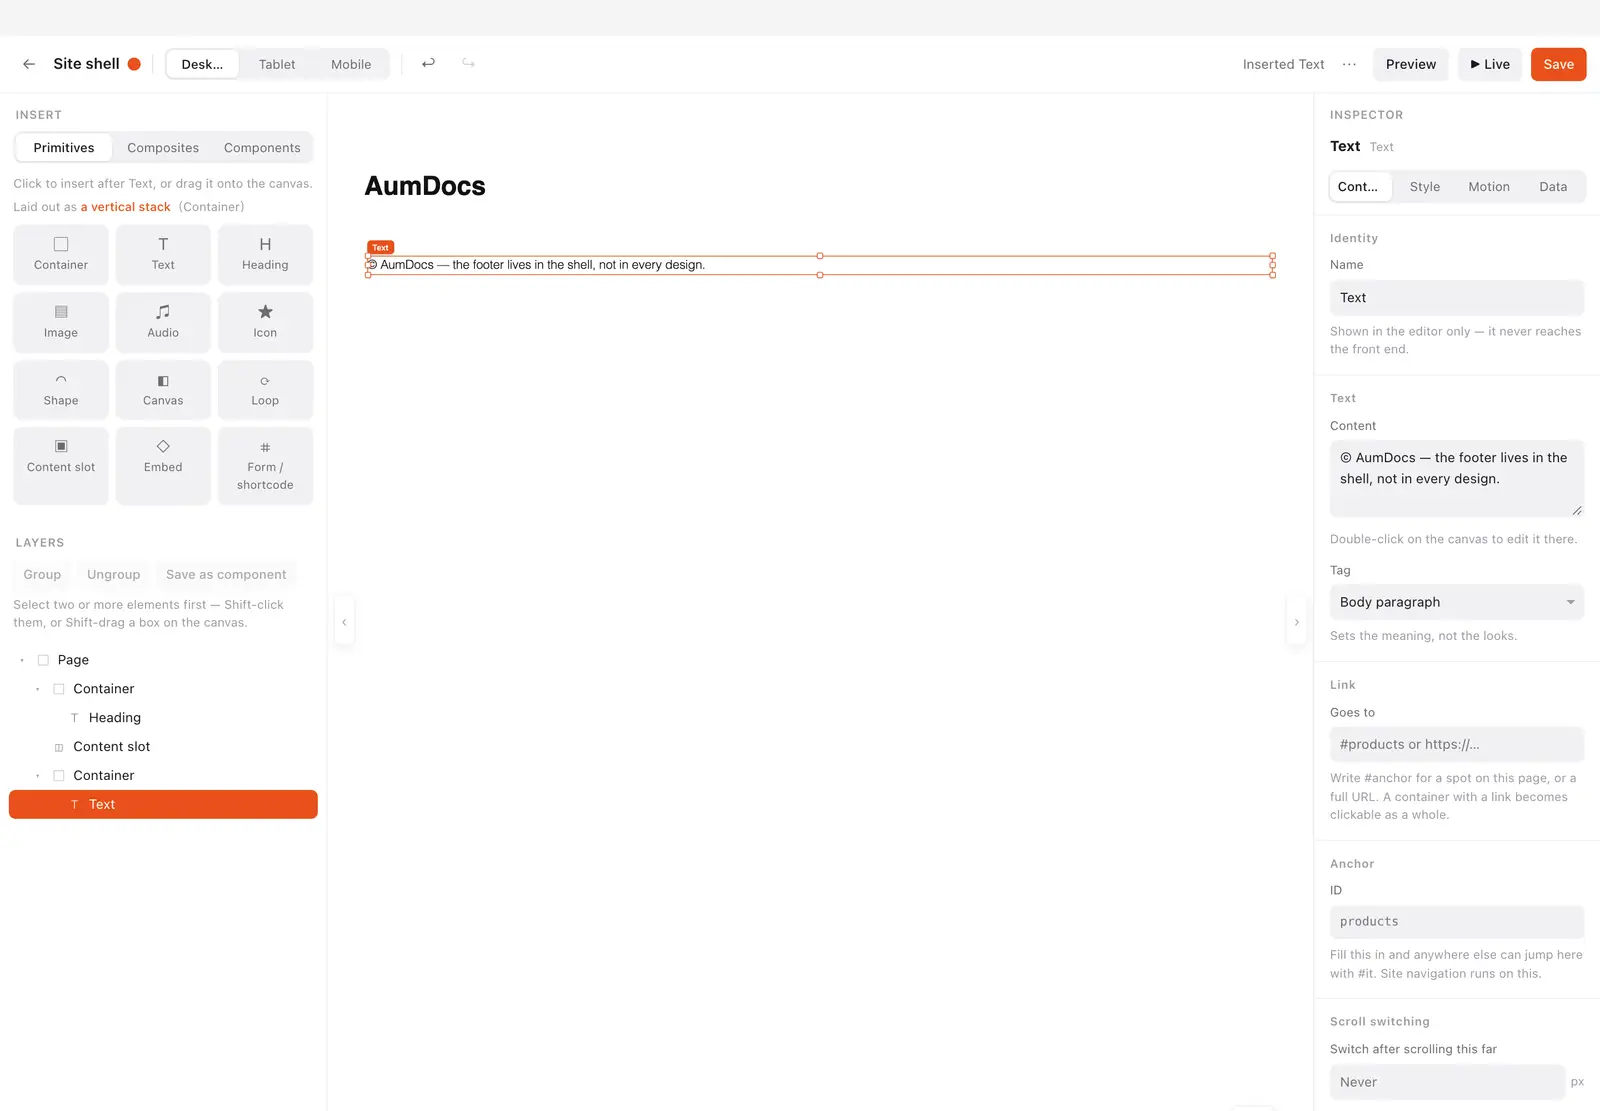
Task: Click the redo arrow icon
Action: pyautogui.click(x=468, y=63)
